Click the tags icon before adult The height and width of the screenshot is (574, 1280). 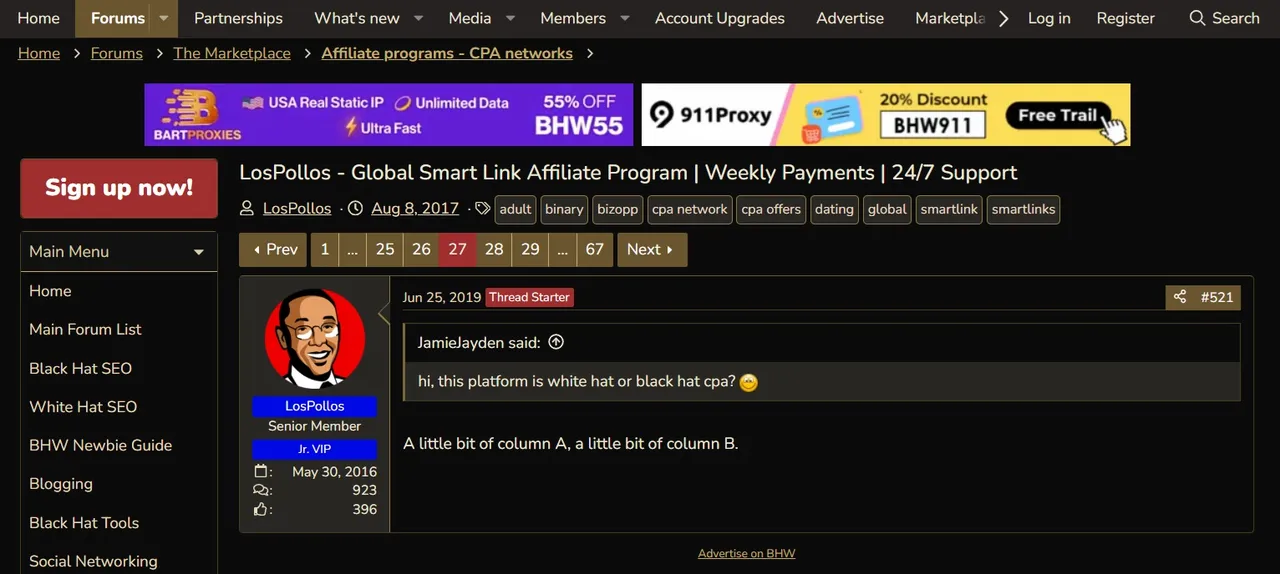pos(483,209)
